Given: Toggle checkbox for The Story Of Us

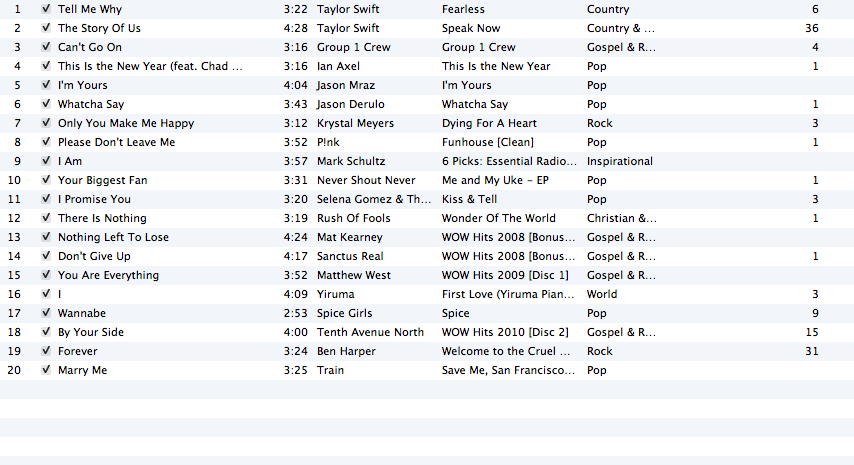Looking at the screenshot, I should pyautogui.click(x=46, y=28).
